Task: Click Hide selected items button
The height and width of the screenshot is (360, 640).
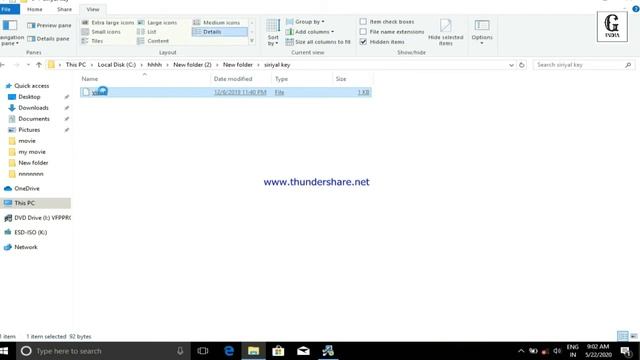Action: tap(446, 32)
